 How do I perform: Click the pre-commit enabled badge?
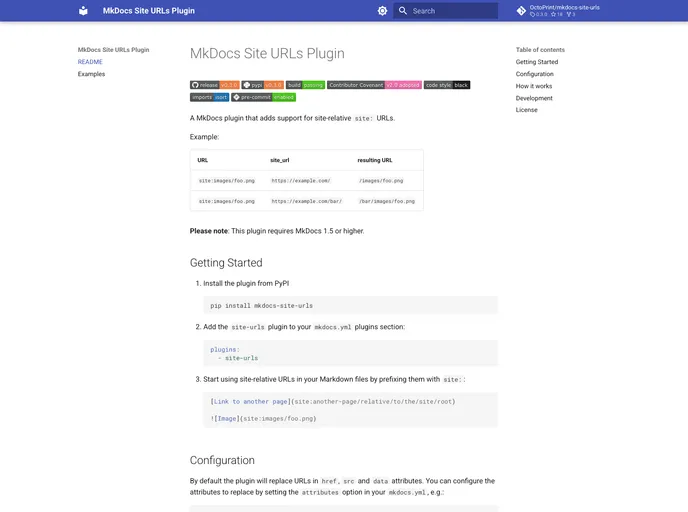click(264, 97)
